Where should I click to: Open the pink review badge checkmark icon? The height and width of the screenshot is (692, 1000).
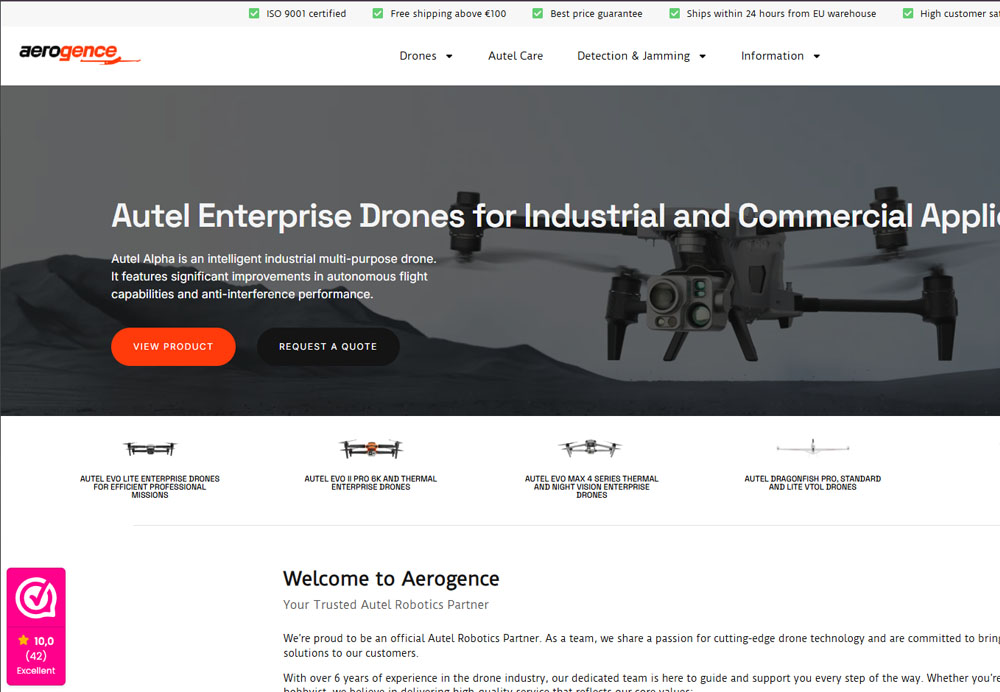point(36,598)
